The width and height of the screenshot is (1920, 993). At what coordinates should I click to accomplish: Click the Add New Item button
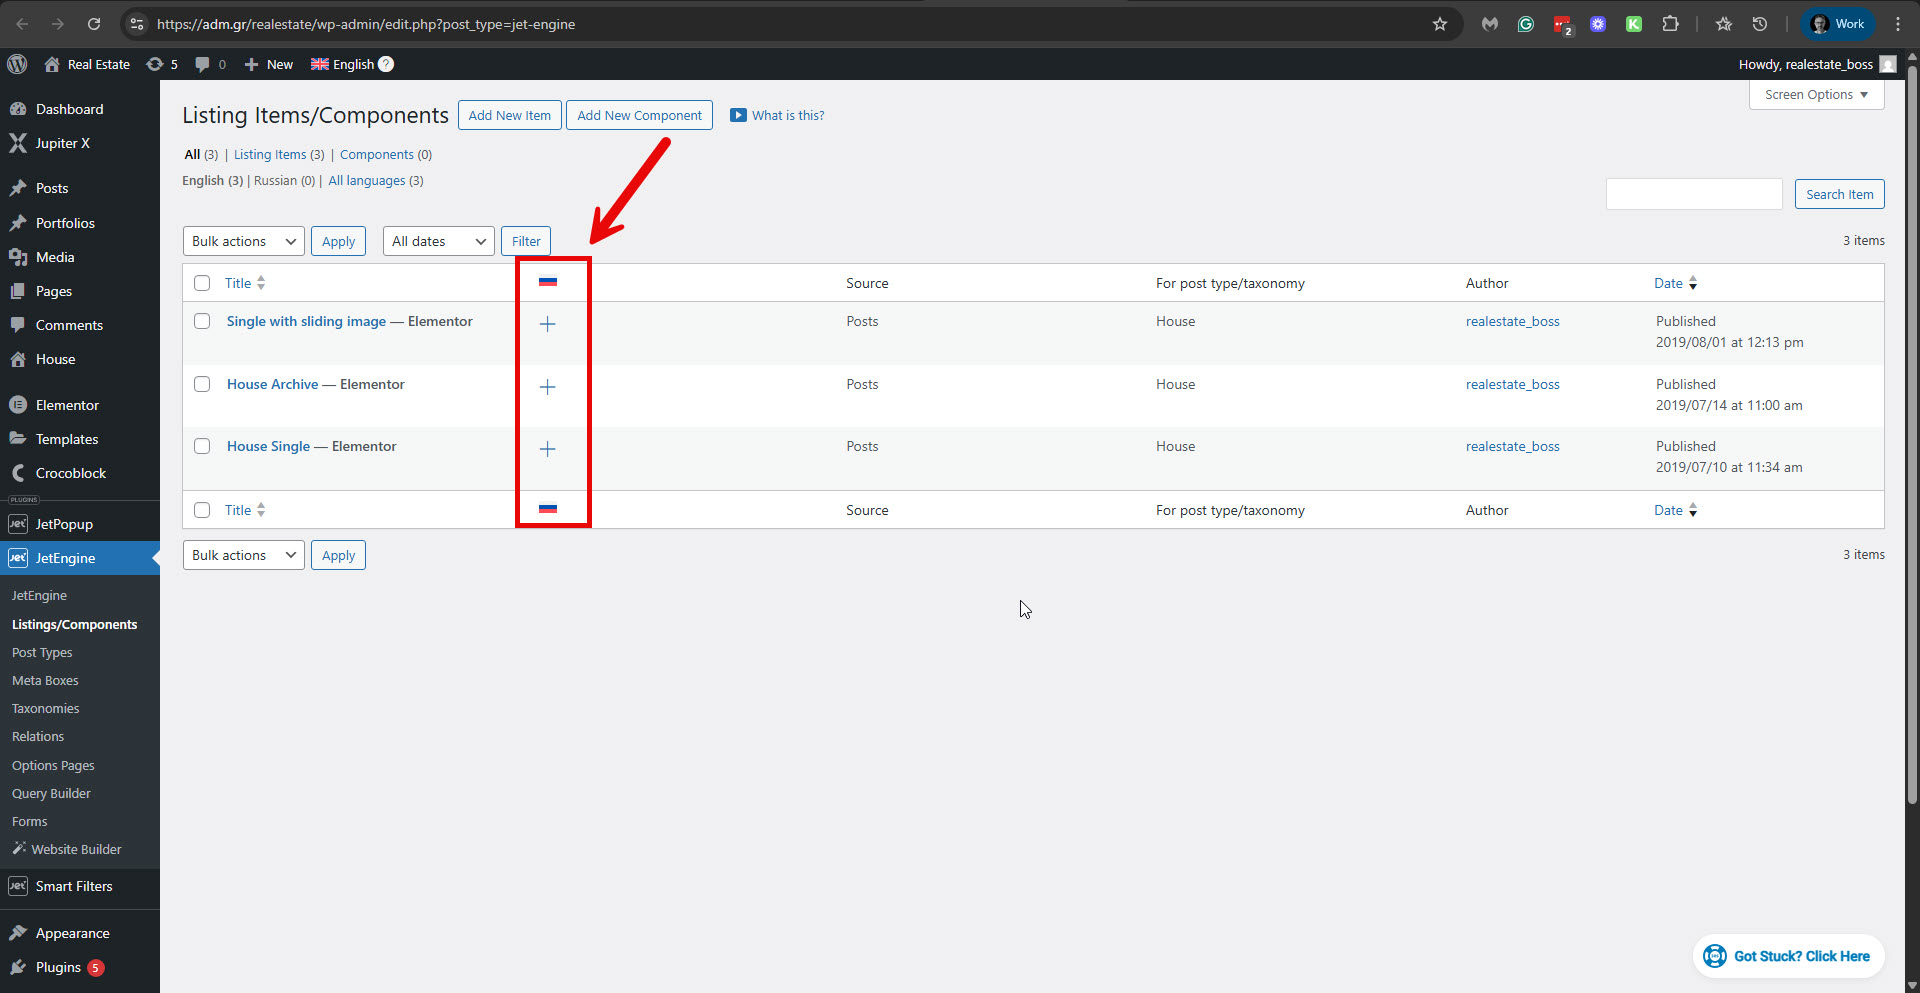[510, 115]
